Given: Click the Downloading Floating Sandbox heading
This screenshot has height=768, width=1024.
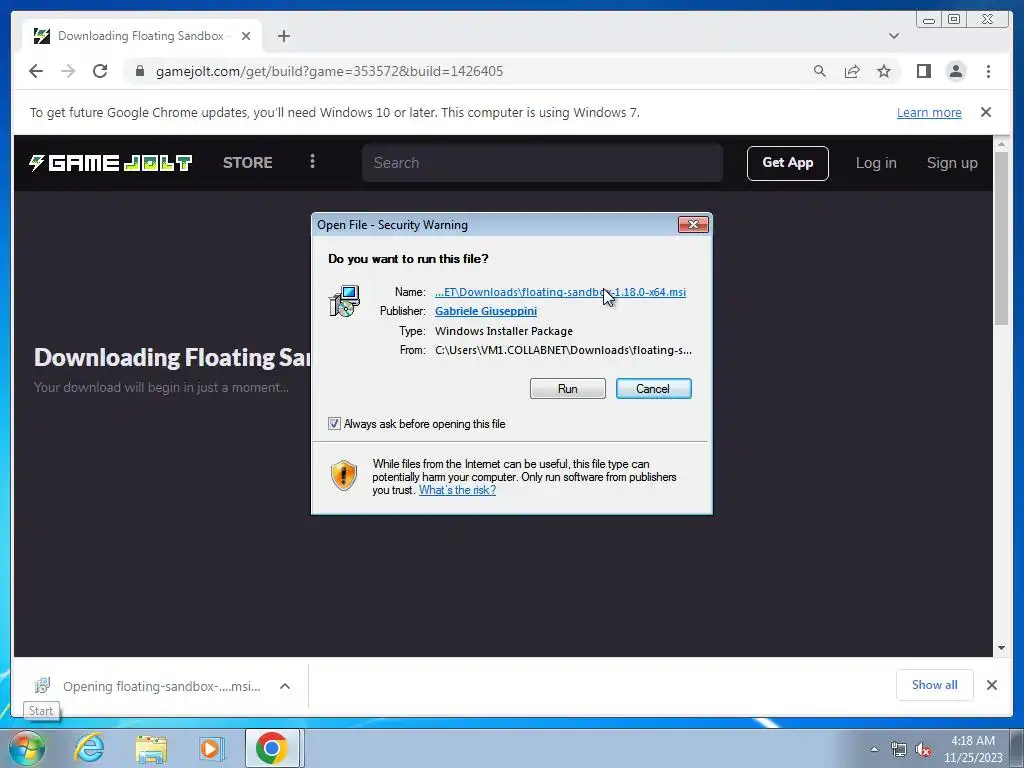Looking at the screenshot, I should tap(173, 357).
